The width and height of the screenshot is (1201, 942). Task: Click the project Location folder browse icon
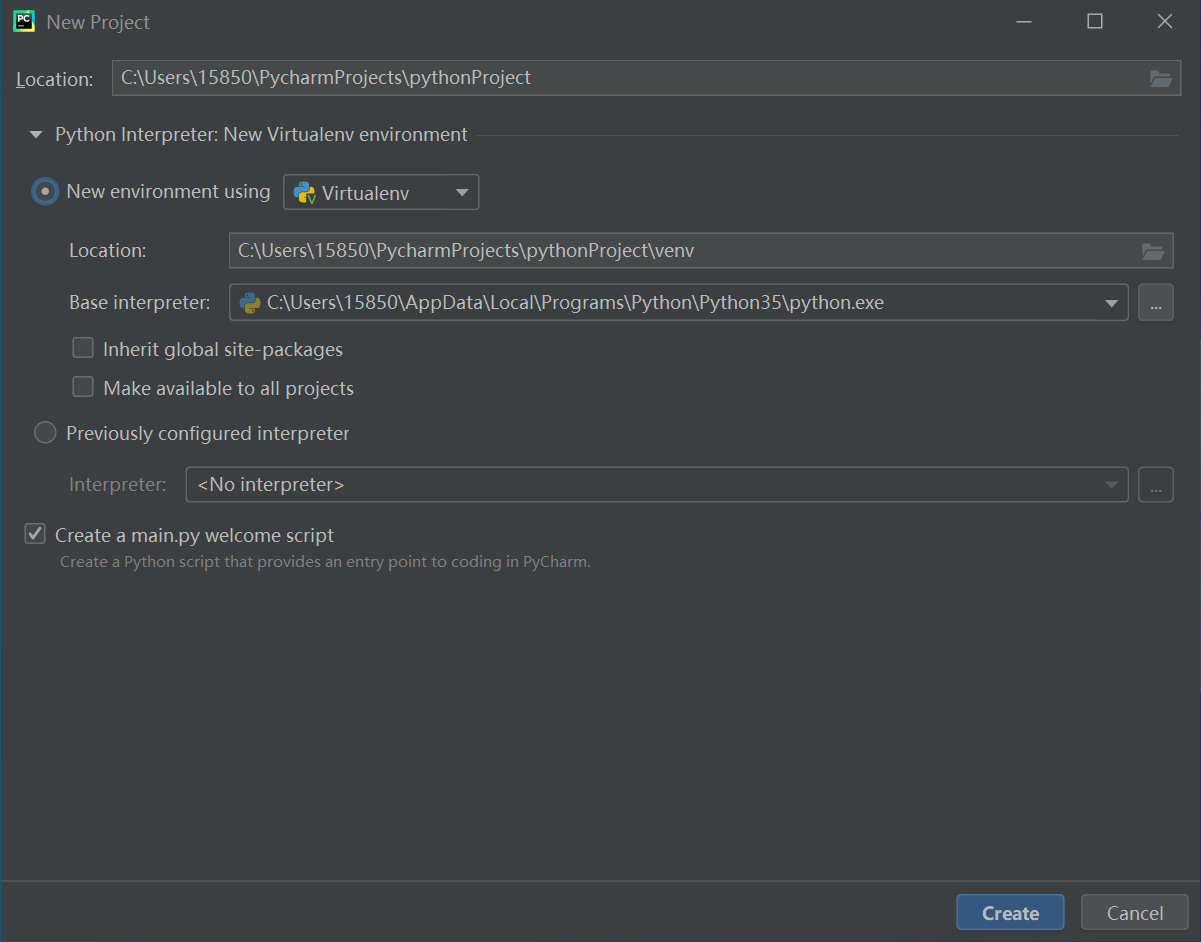click(x=1160, y=78)
